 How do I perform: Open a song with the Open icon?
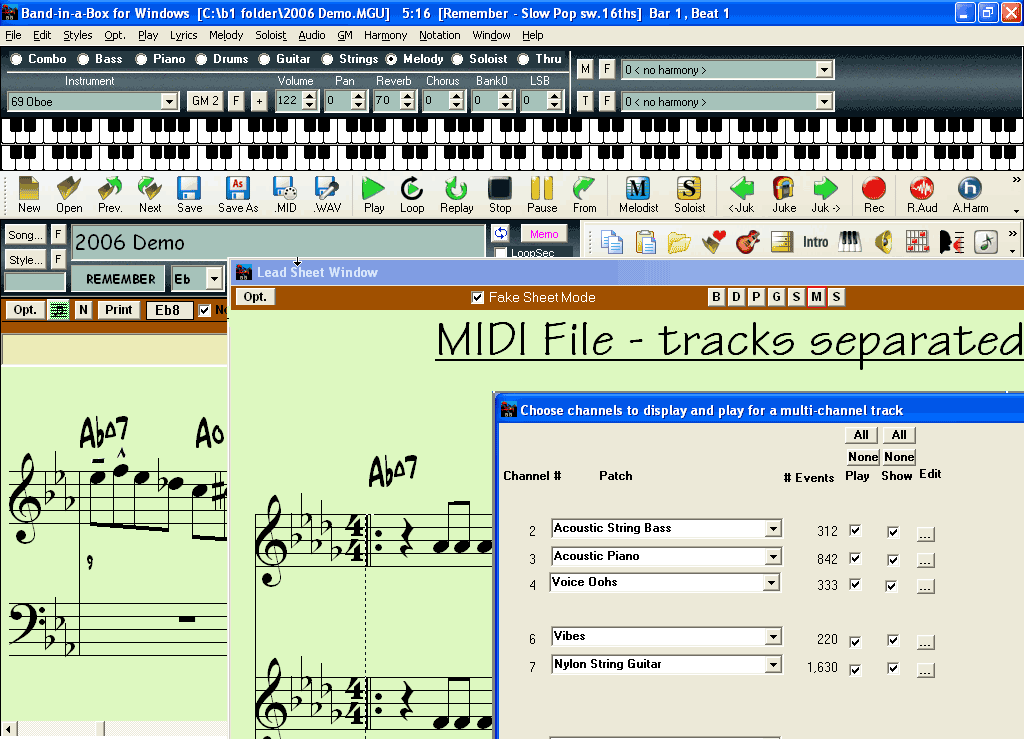click(x=69, y=195)
